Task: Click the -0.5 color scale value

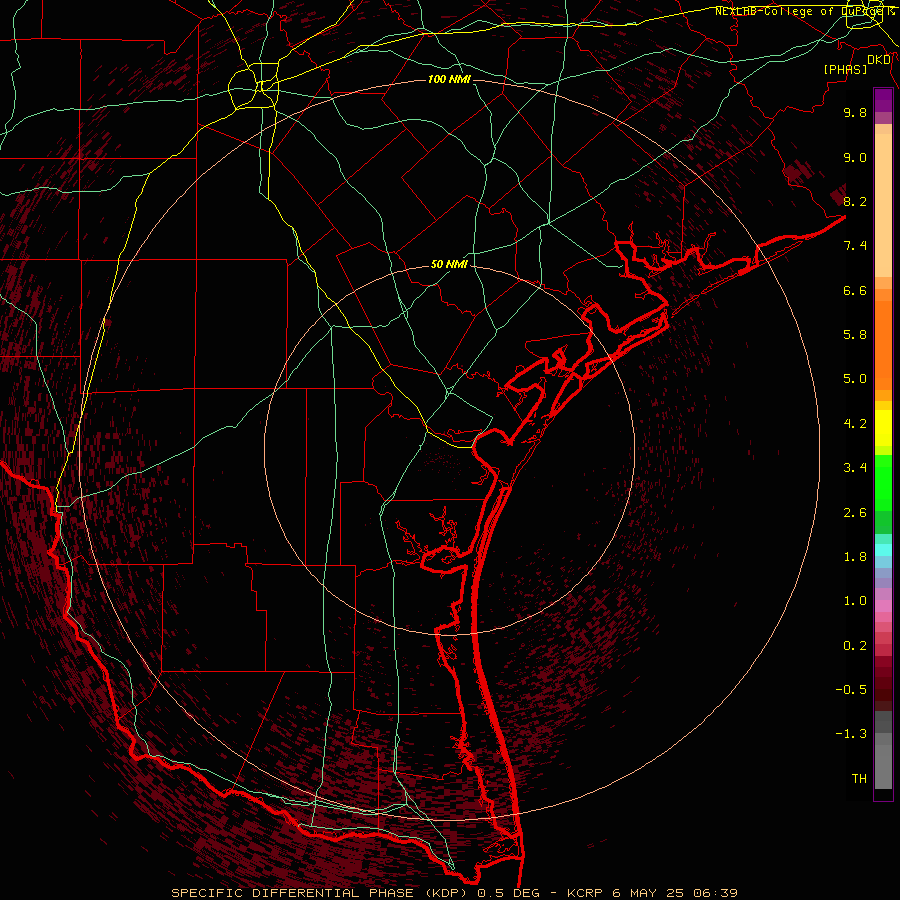Action: click(851, 690)
